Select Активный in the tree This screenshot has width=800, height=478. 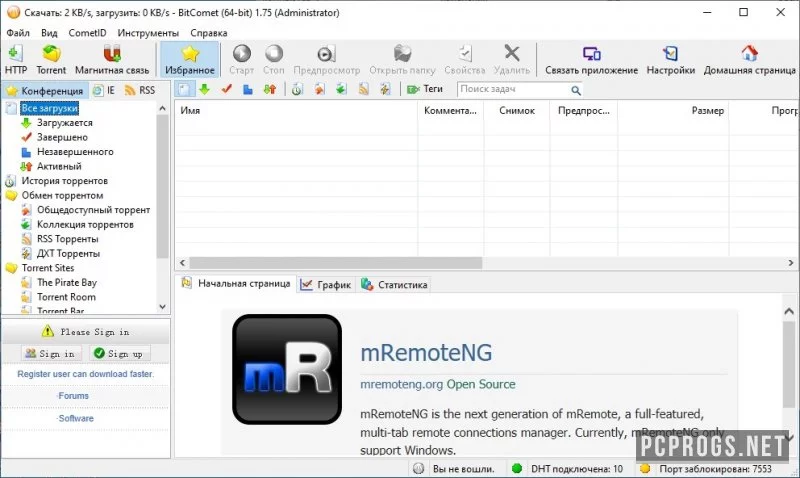59,166
